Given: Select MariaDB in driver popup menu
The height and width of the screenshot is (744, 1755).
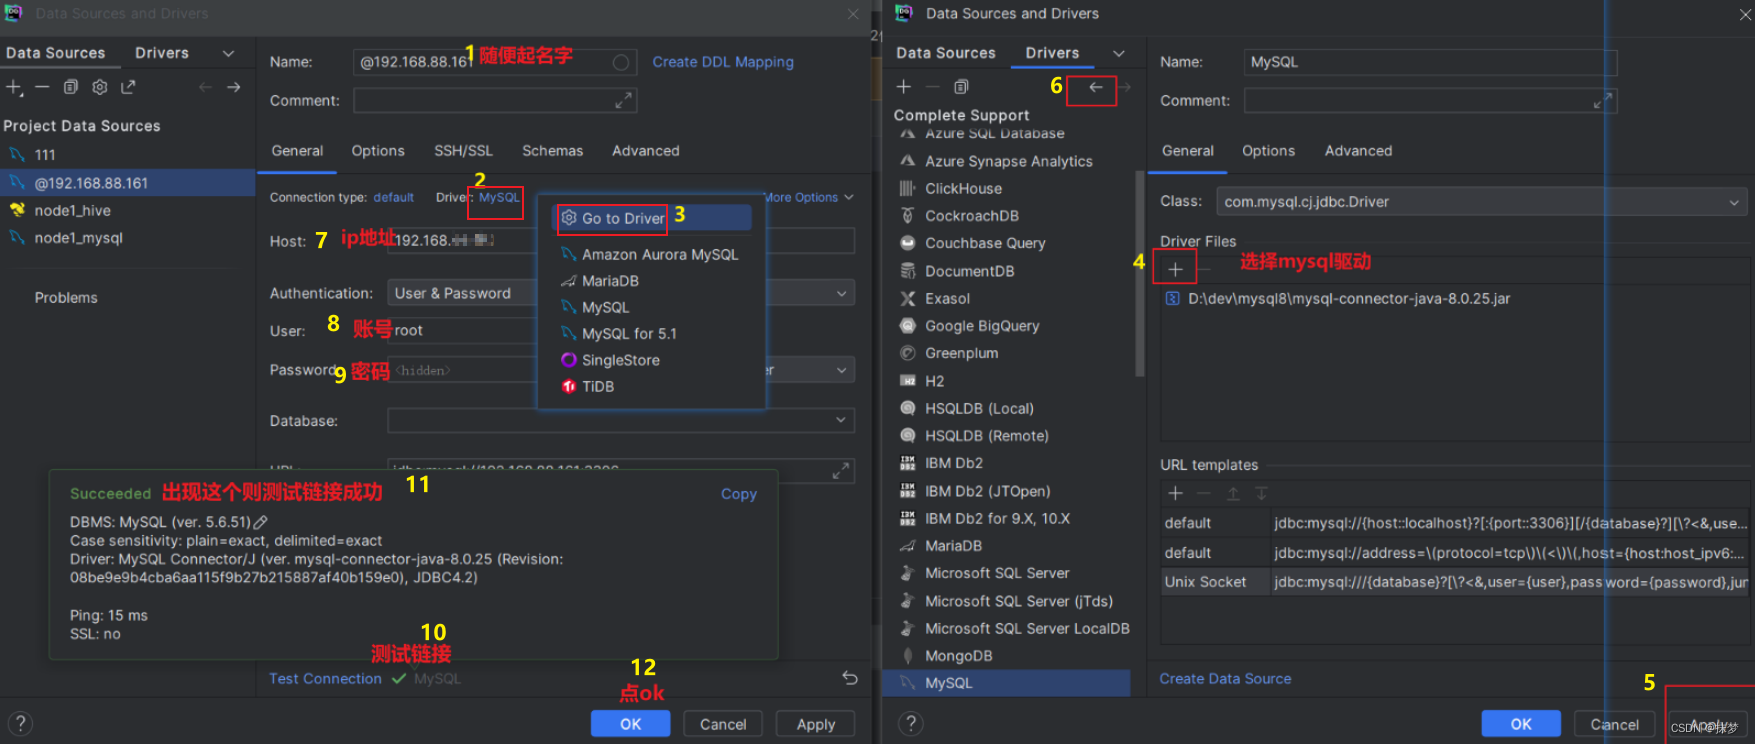Looking at the screenshot, I should click(x=651, y=281).
